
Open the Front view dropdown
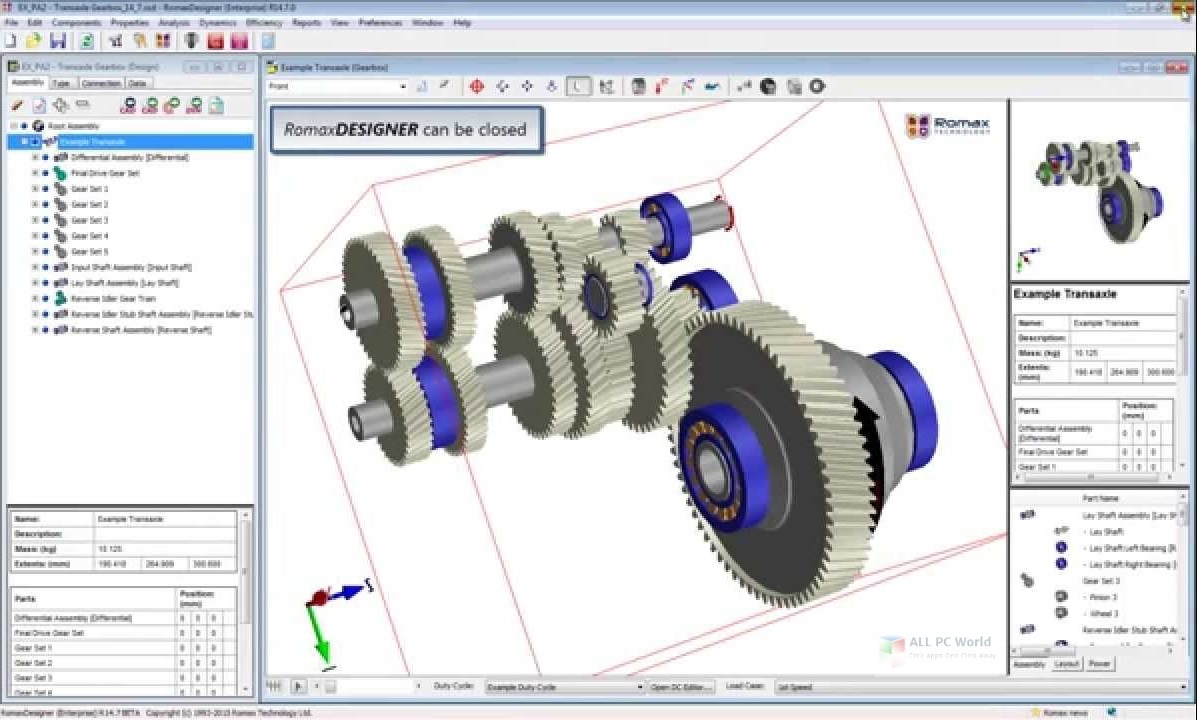tap(403, 86)
